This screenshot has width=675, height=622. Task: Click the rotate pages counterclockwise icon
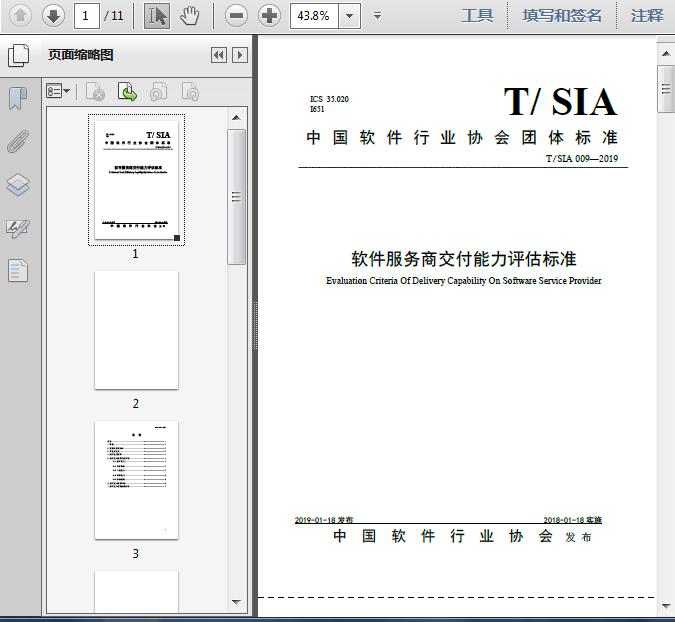click(x=158, y=91)
